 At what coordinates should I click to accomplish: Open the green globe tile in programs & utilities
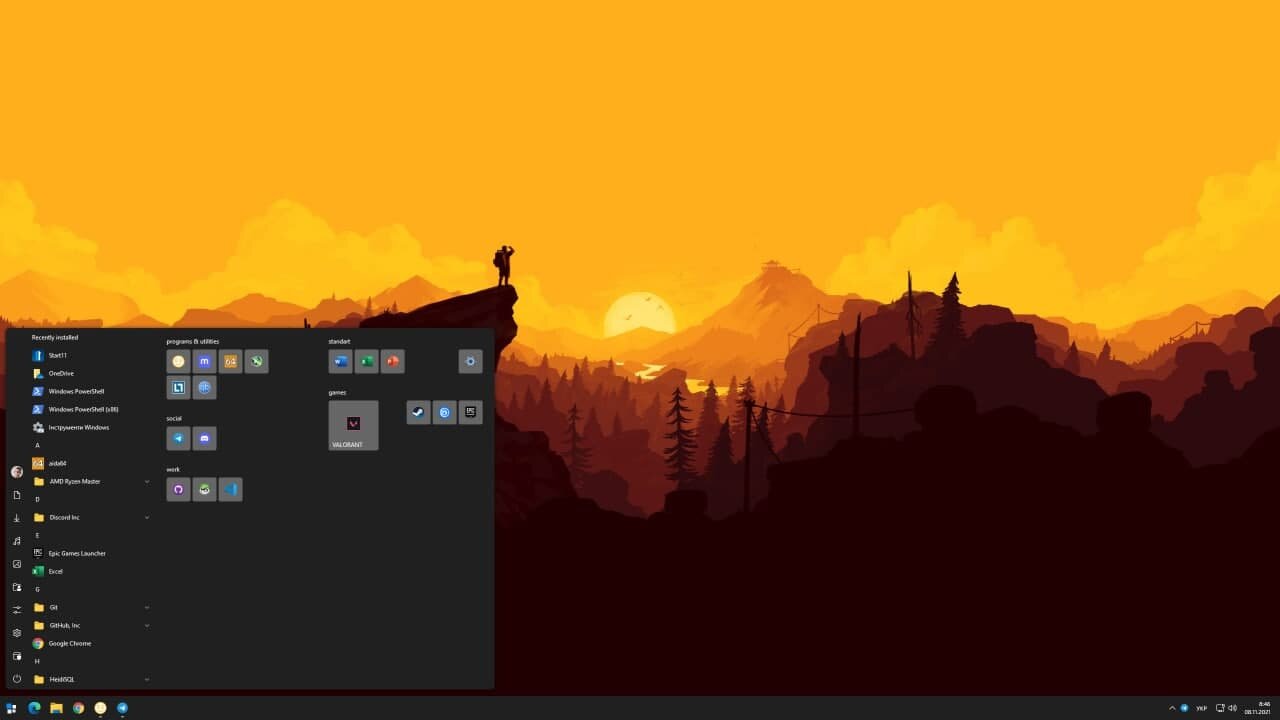[257, 361]
